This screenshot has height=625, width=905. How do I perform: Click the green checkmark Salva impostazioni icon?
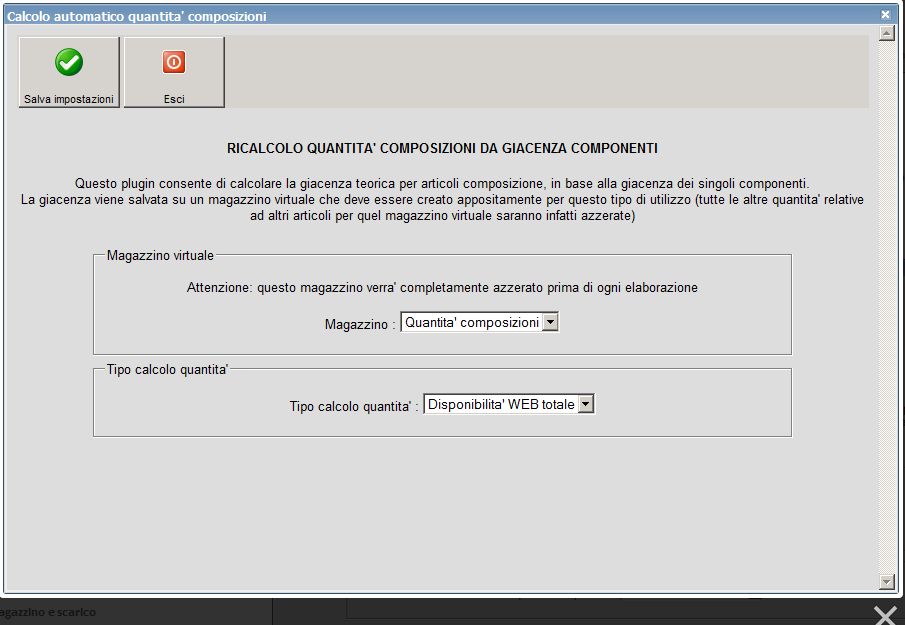(69, 62)
